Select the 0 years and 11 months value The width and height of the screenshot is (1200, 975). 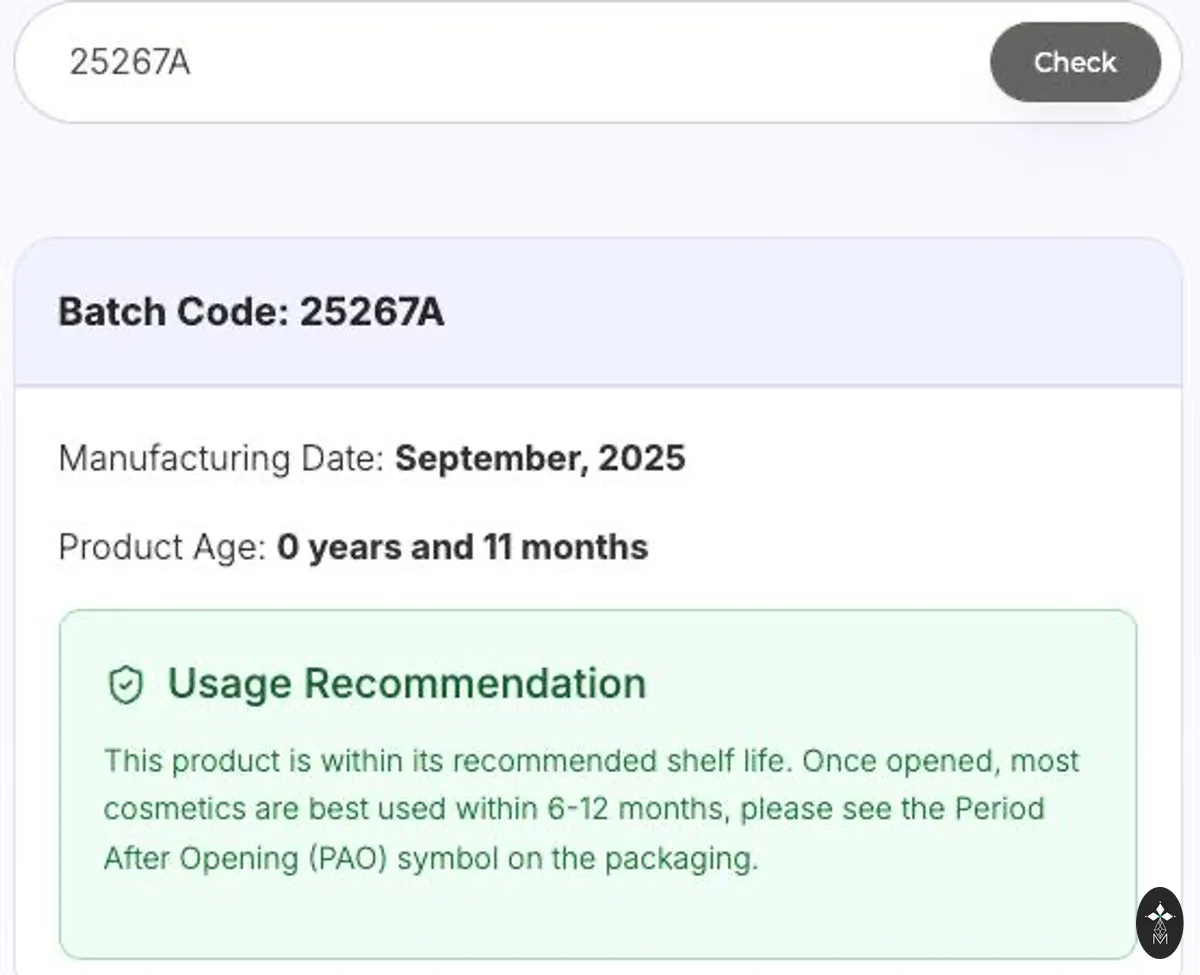click(462, 547)
